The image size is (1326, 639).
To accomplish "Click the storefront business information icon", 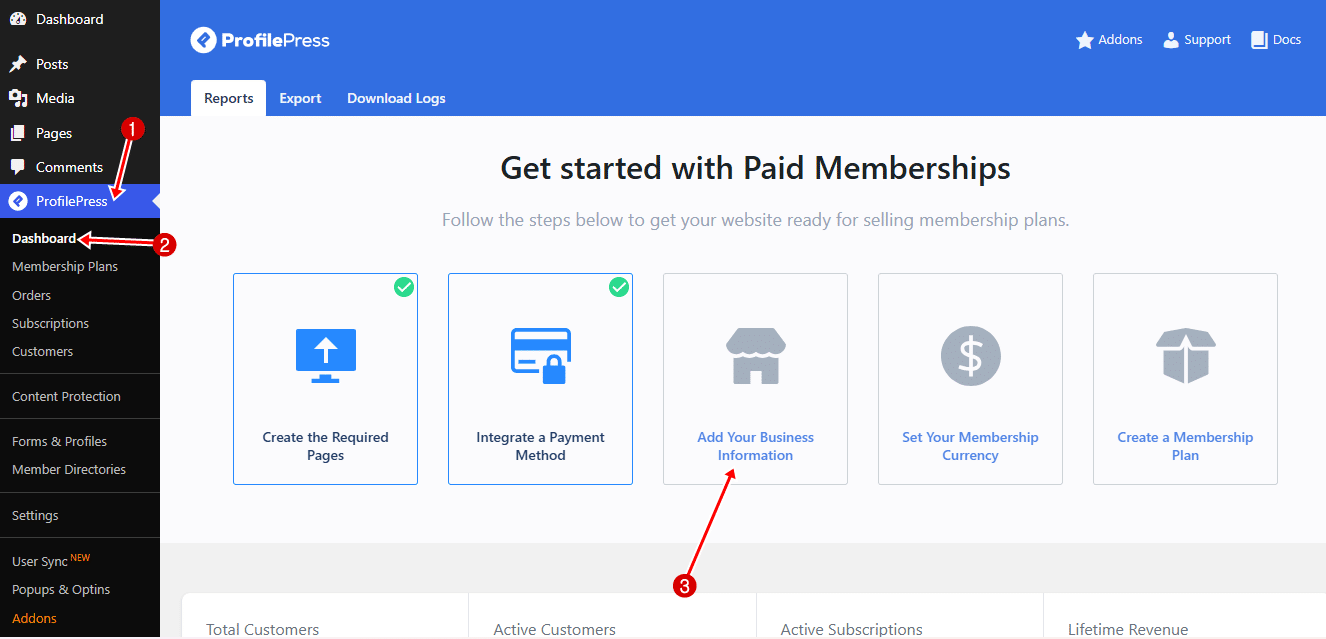I will pyautogui.click(x=755, y=355).
